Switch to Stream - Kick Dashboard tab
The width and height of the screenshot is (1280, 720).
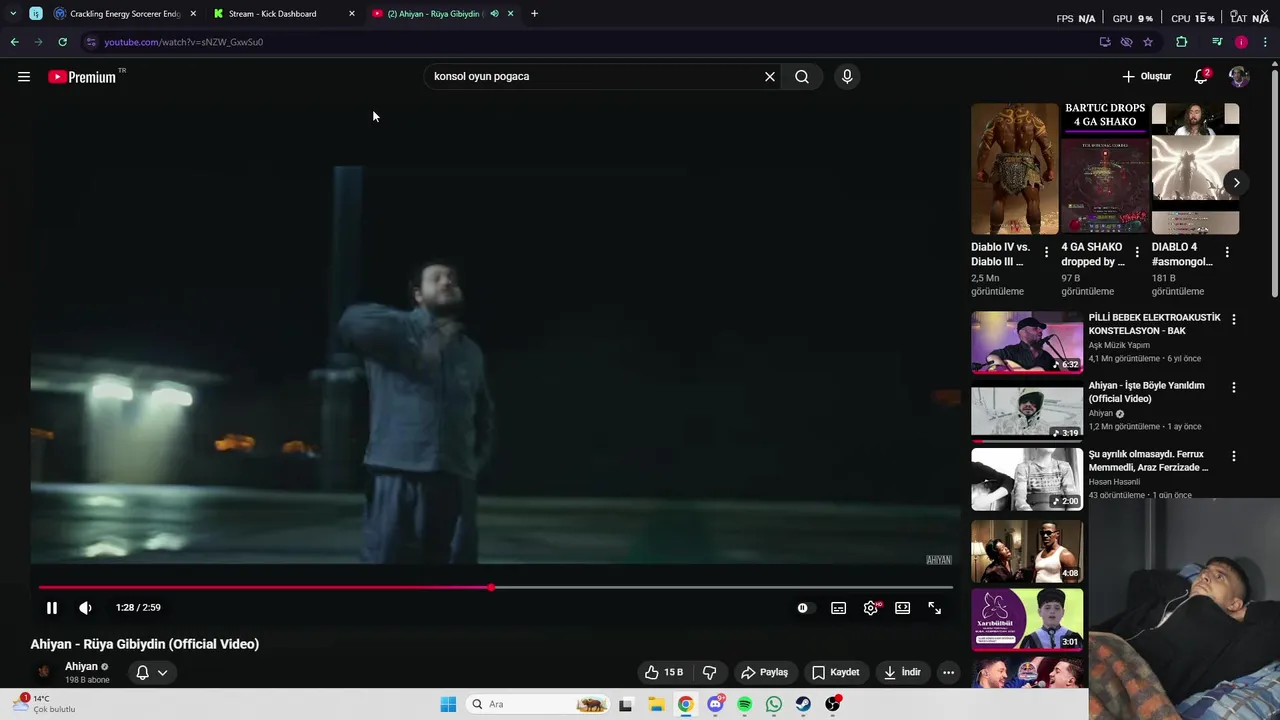(284, 14)
